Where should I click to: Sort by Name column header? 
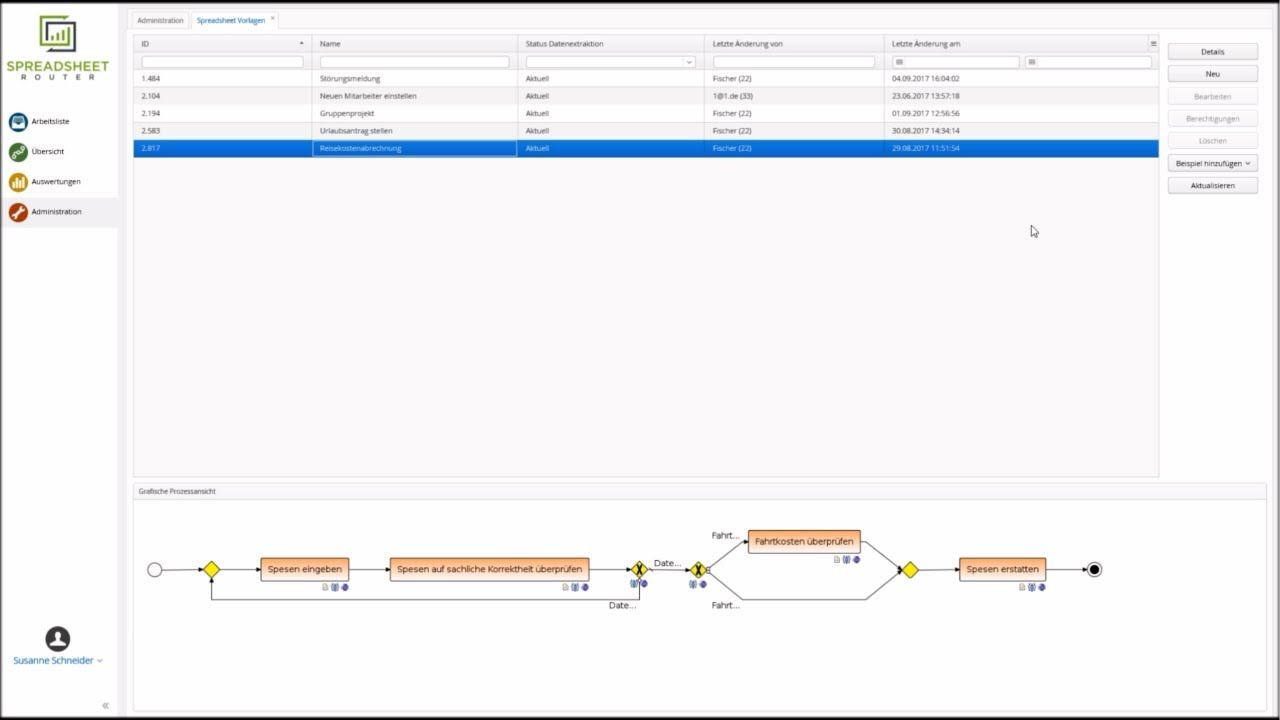pyautogui.click(x=414, y=44)
